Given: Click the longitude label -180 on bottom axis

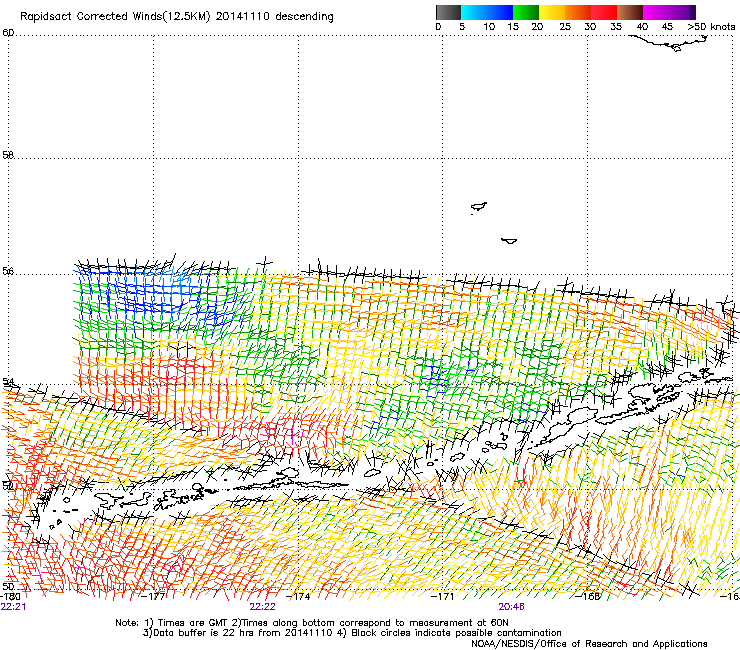Looking at the screenshot, I should (x=10, y=596).
